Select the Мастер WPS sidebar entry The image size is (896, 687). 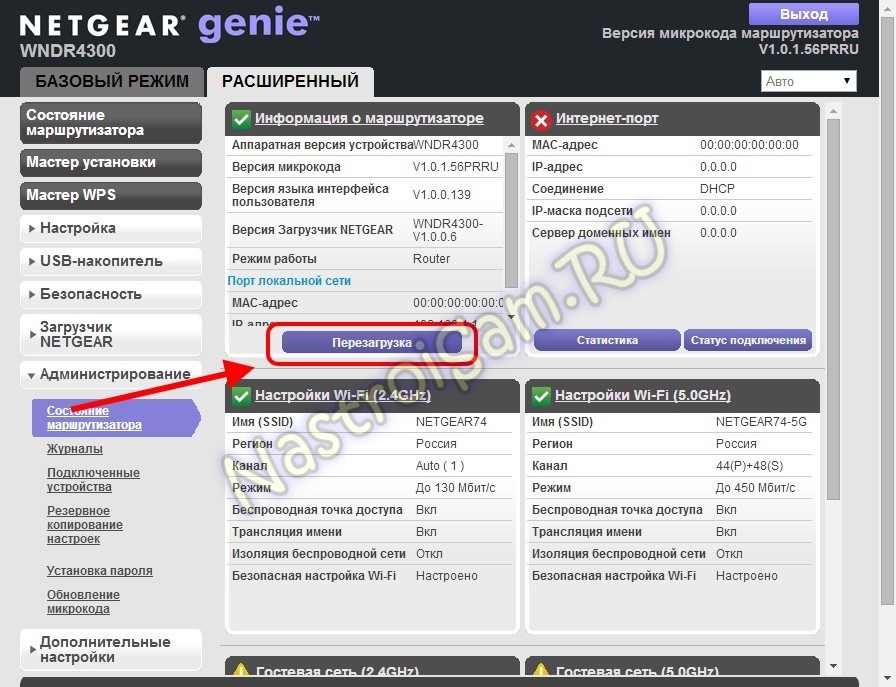tap(110, 195)
